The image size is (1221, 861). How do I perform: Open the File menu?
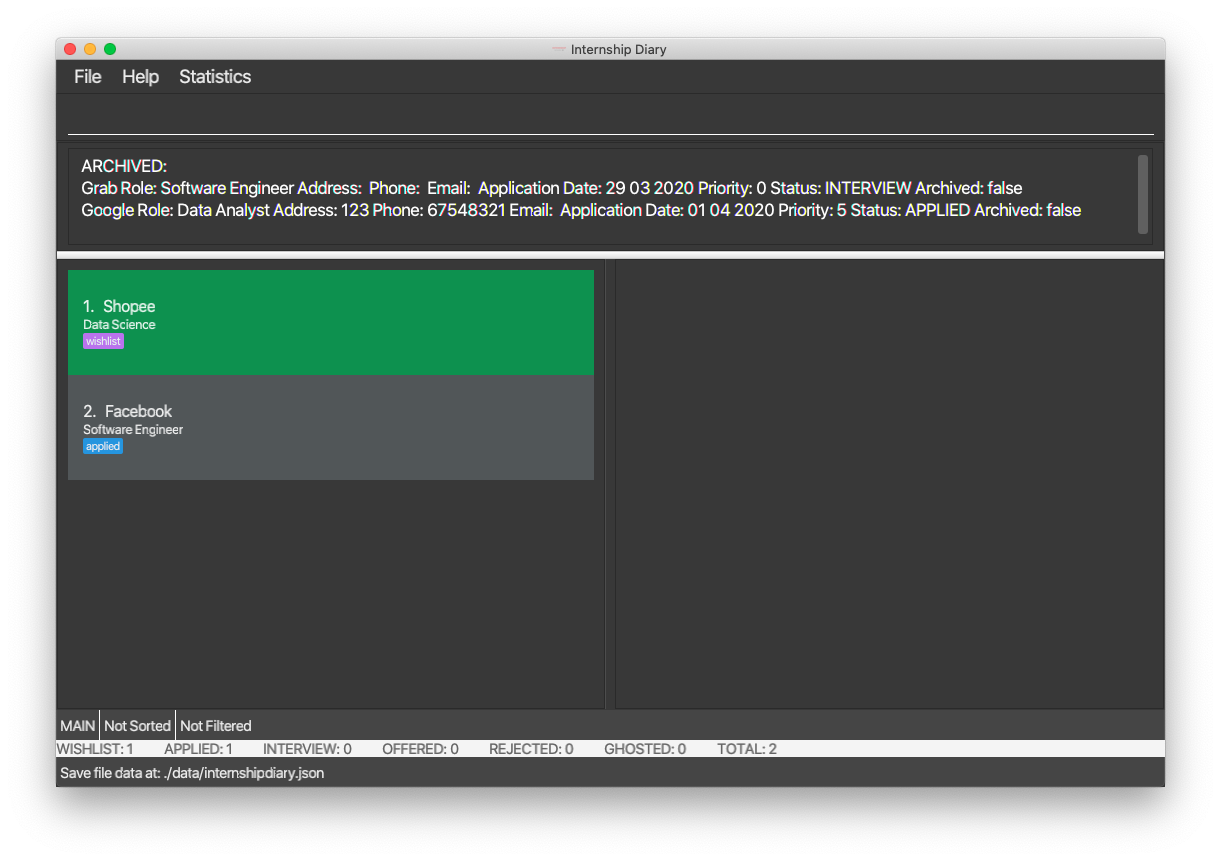pos(88,77)
